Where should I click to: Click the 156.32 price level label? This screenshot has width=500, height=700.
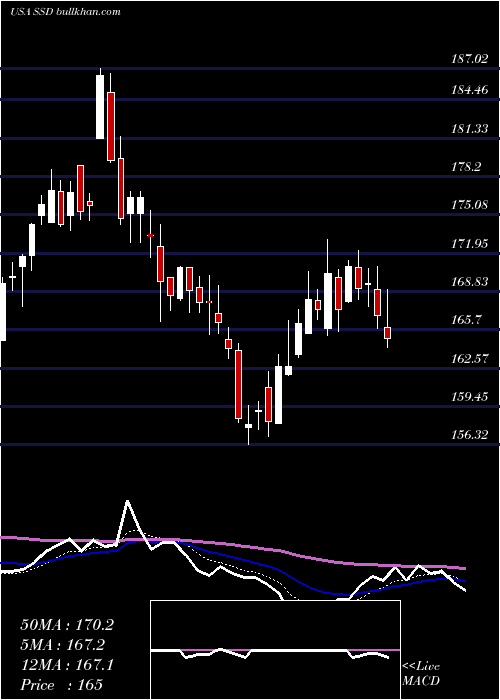pos(470,434)
